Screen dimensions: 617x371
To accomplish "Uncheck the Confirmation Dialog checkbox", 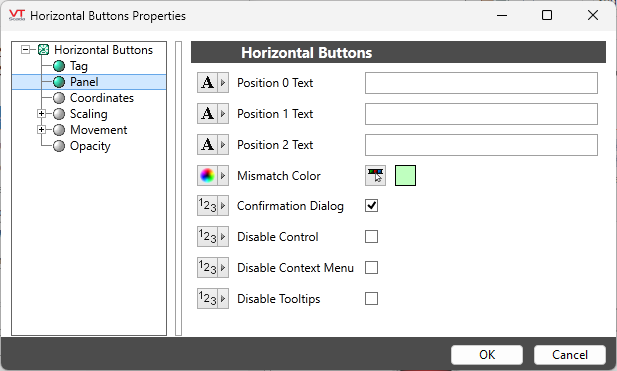I will 371,206.
